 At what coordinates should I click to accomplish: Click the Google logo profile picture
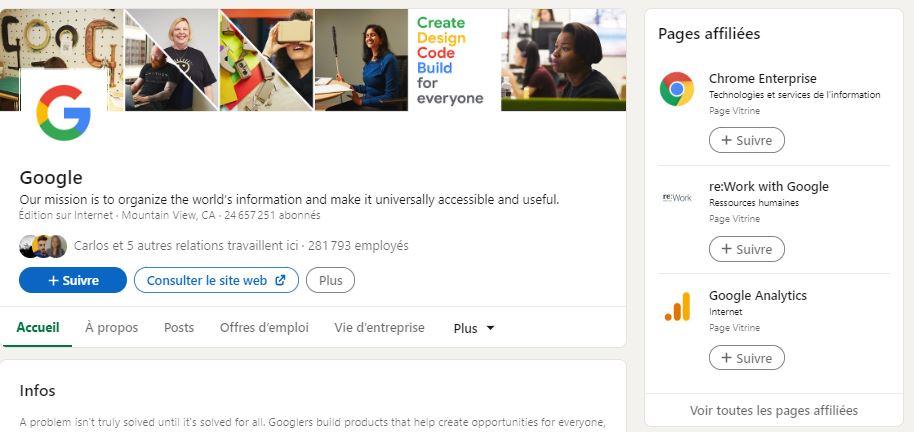pyautogui.click(x=63, y=113)
